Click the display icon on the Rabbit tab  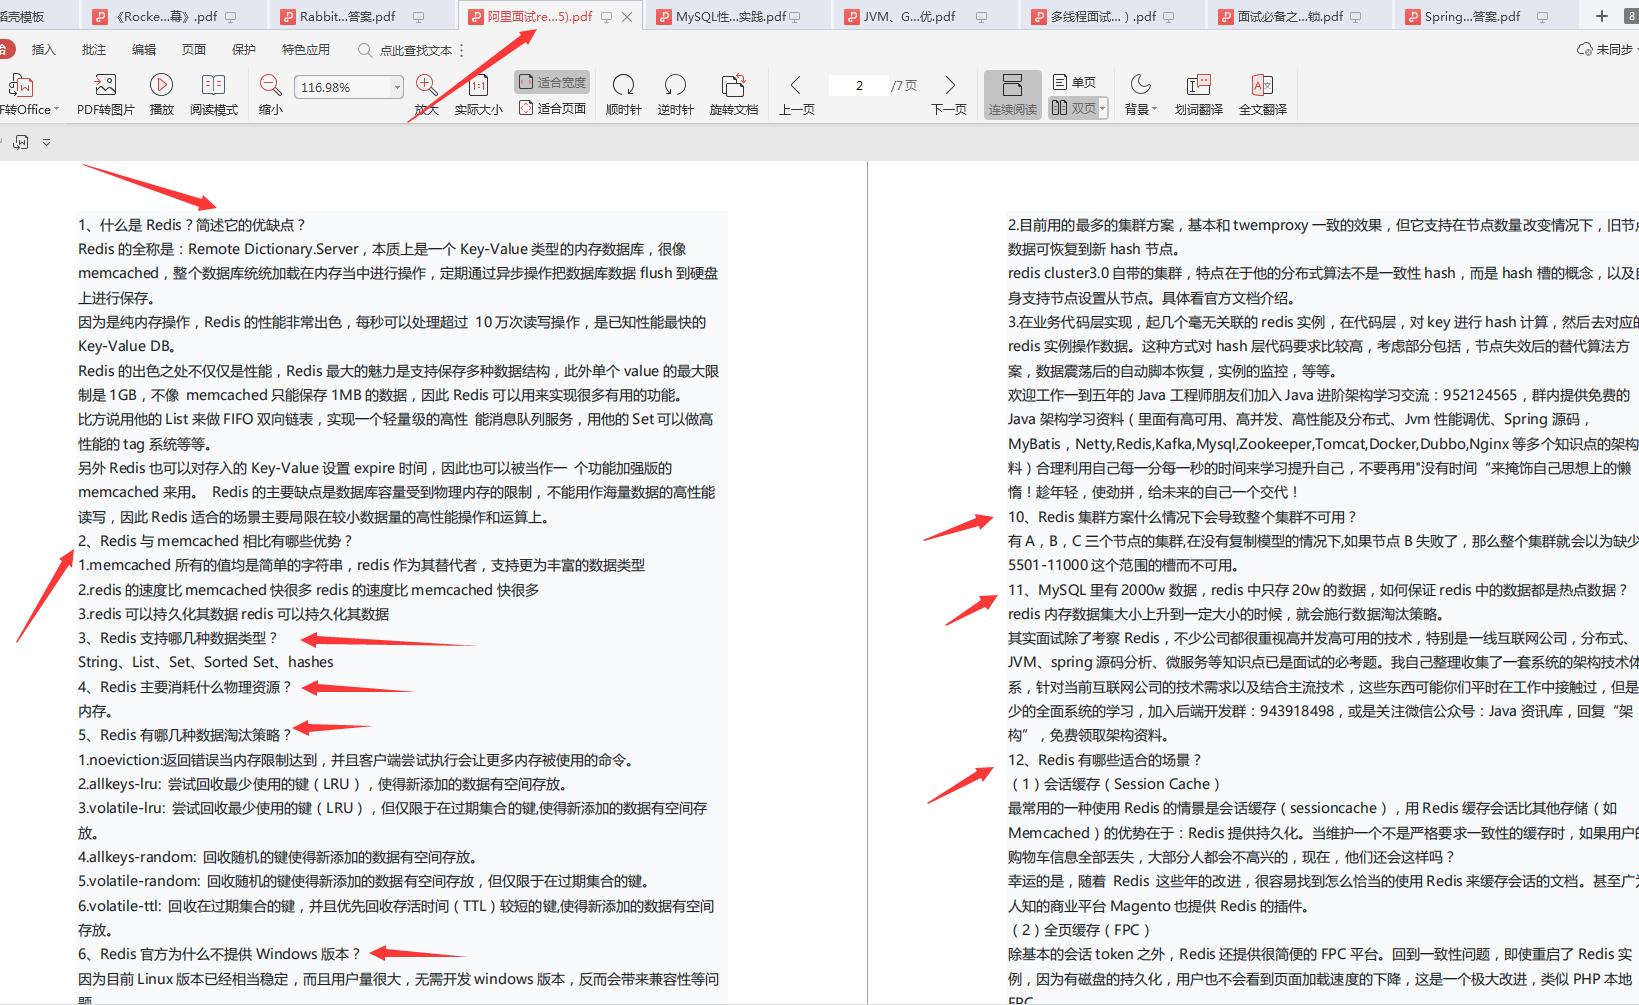click(418, 17)
